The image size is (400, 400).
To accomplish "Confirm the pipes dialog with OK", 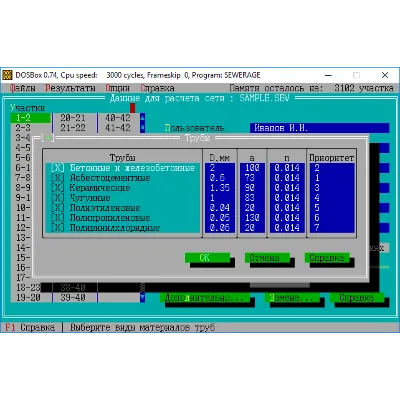I will pos(207,258).
